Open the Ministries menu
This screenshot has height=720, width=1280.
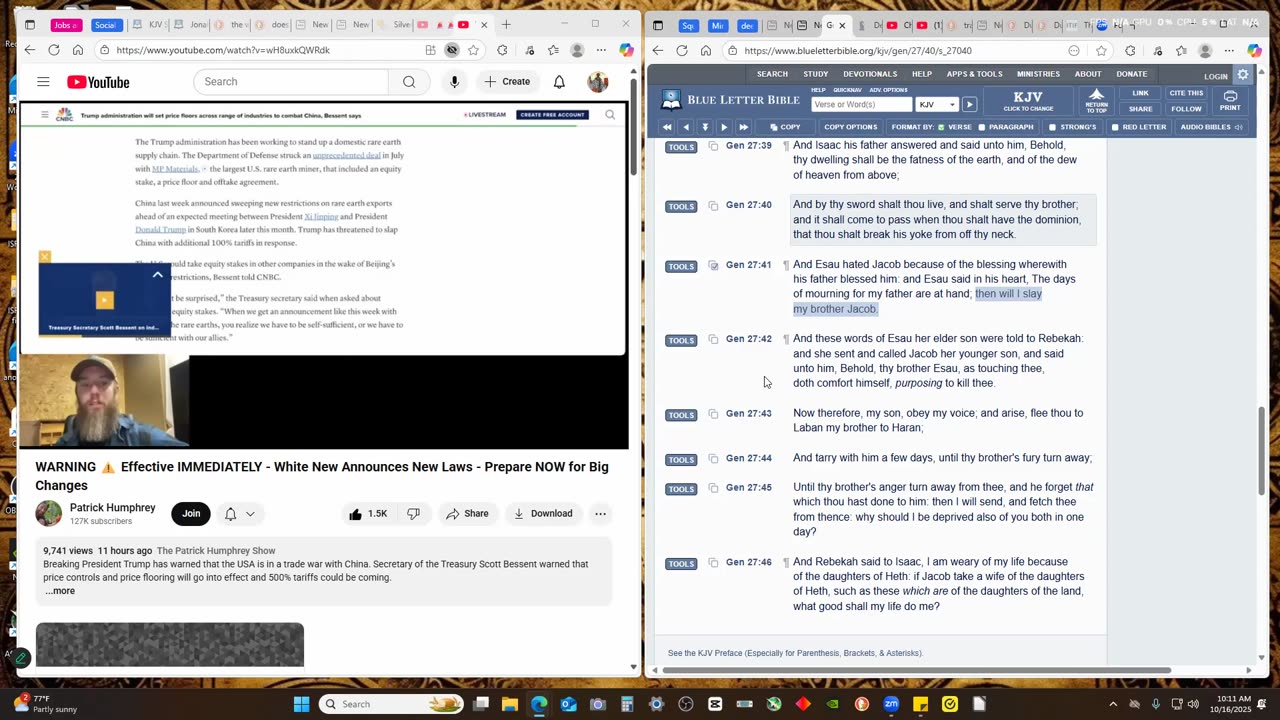(x=1038, y=74)
